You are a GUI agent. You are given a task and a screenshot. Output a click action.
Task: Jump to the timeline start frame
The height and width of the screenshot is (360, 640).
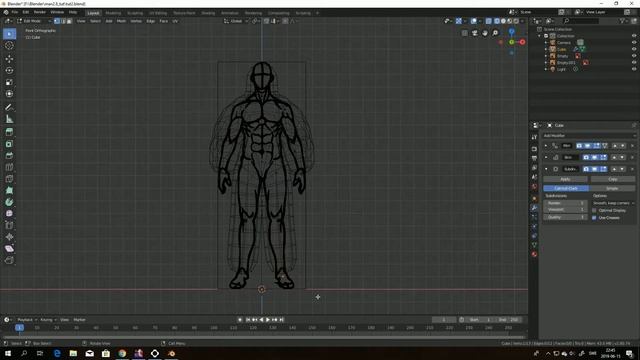247,320
